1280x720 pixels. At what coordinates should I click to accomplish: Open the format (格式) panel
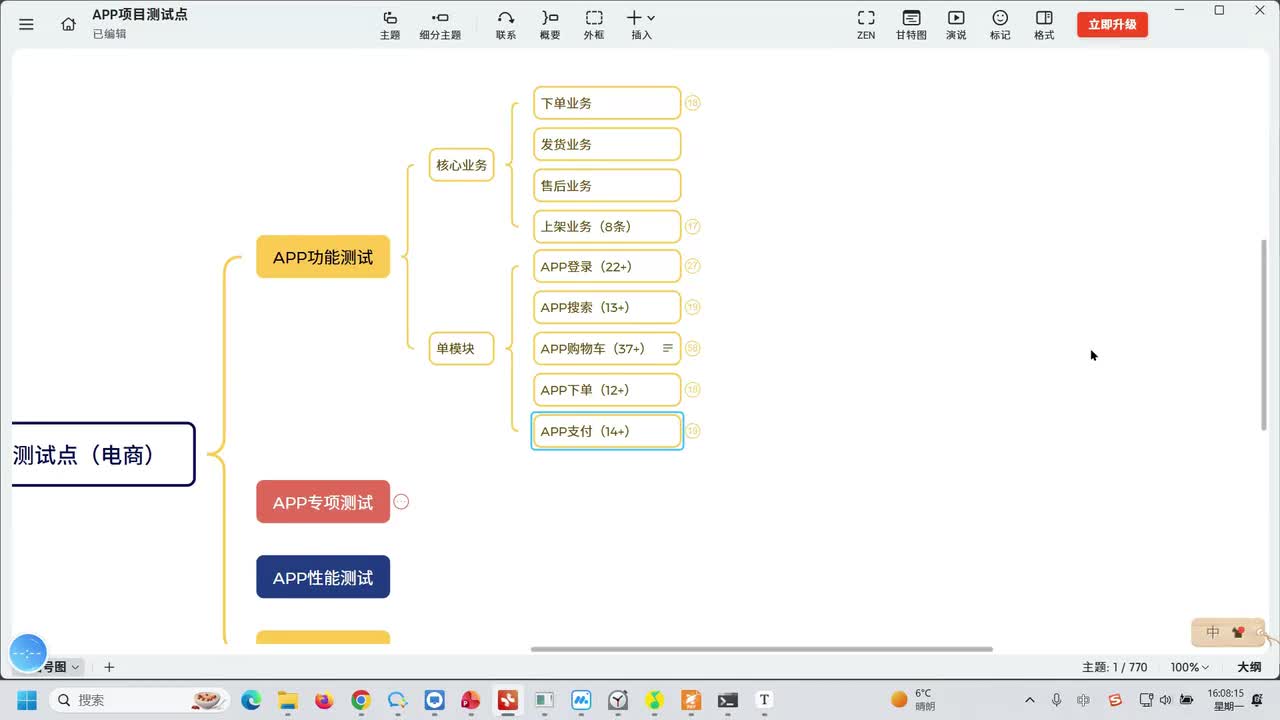1044,25
